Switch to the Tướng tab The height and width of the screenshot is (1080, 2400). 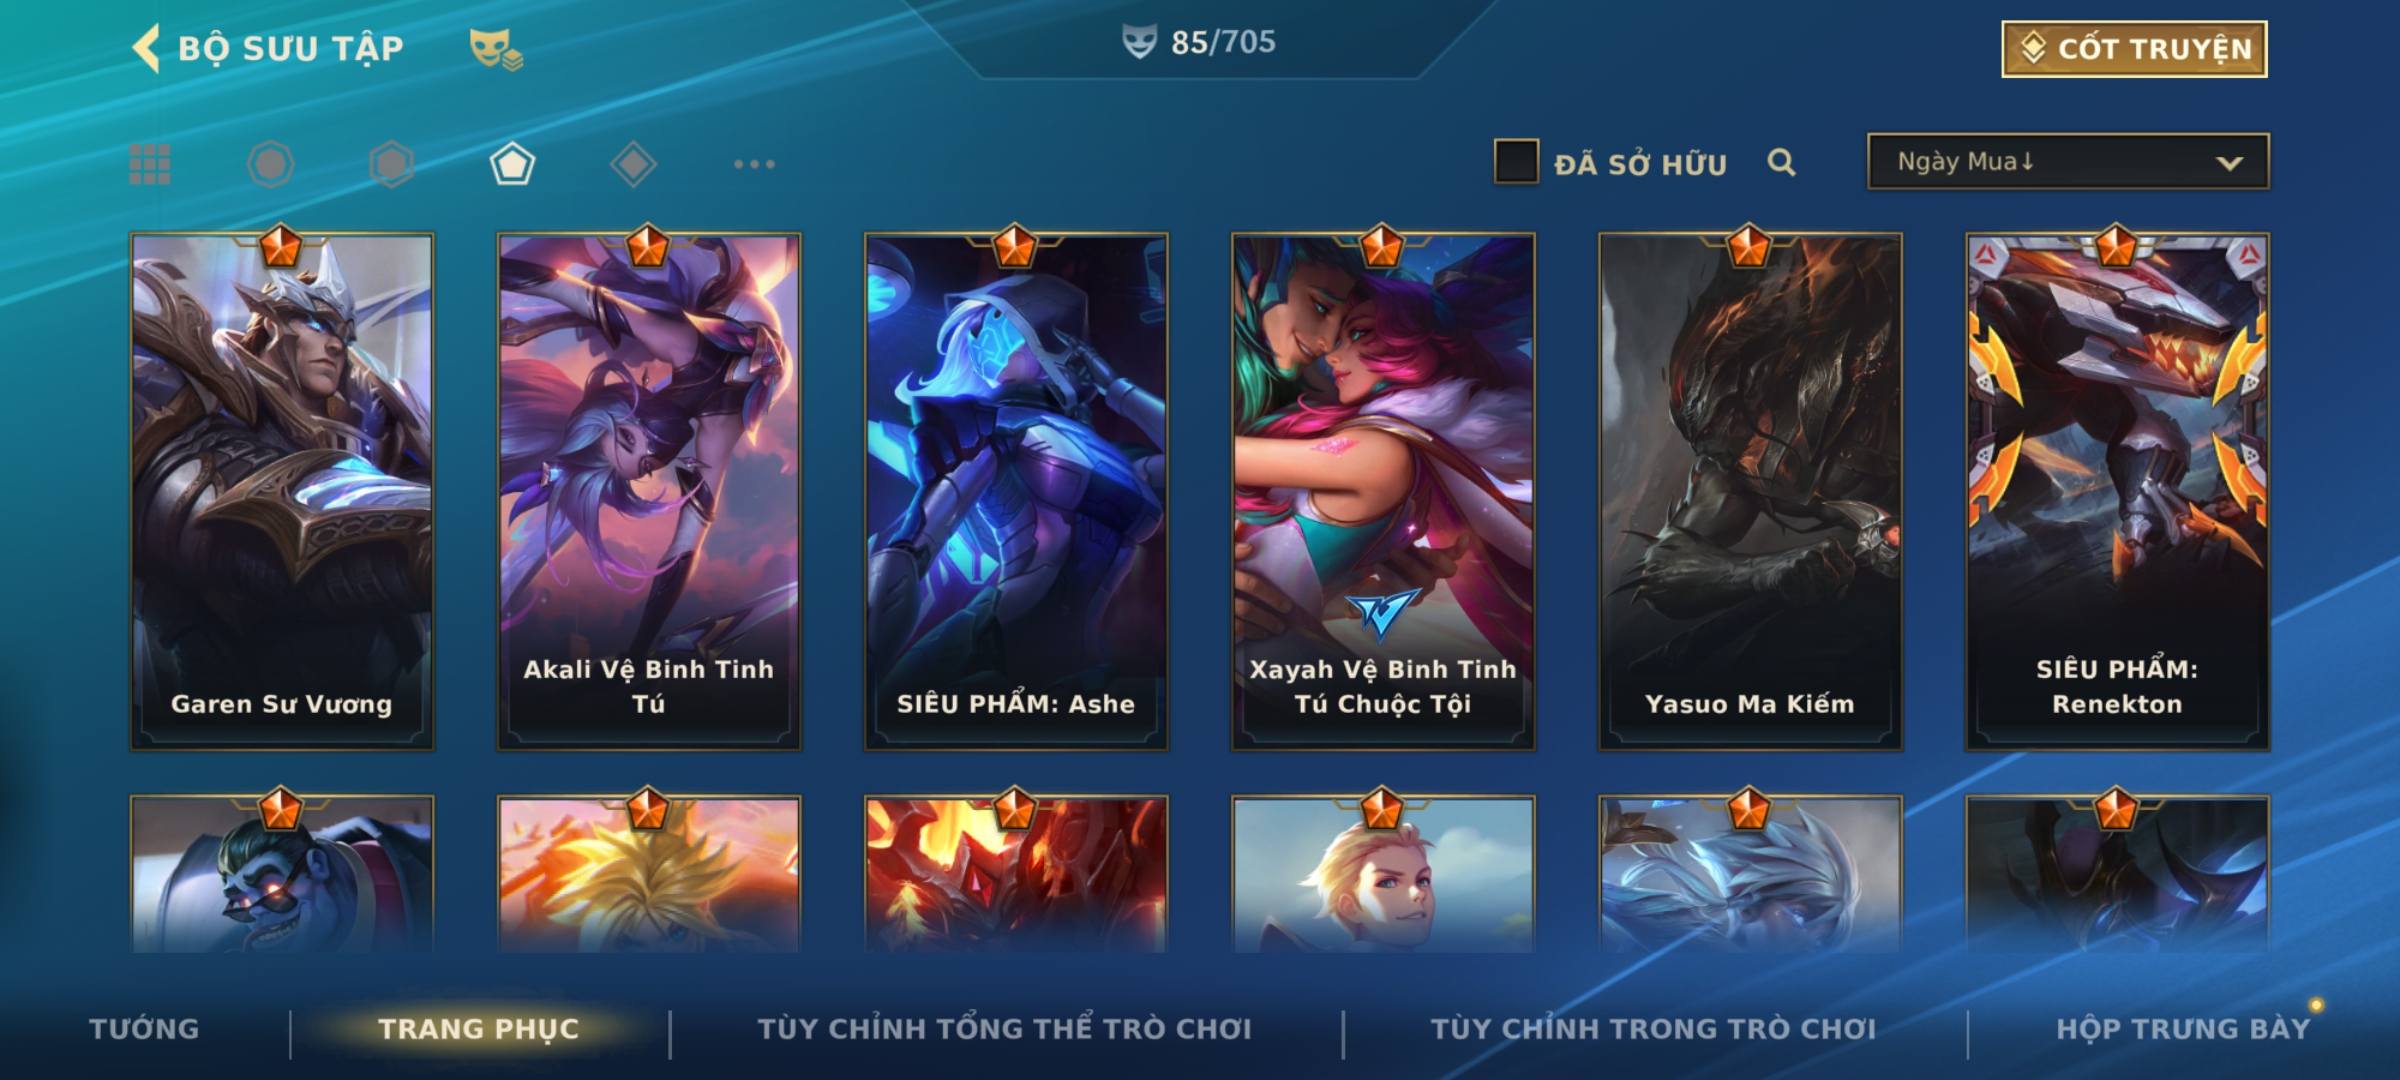(144, 1028)
